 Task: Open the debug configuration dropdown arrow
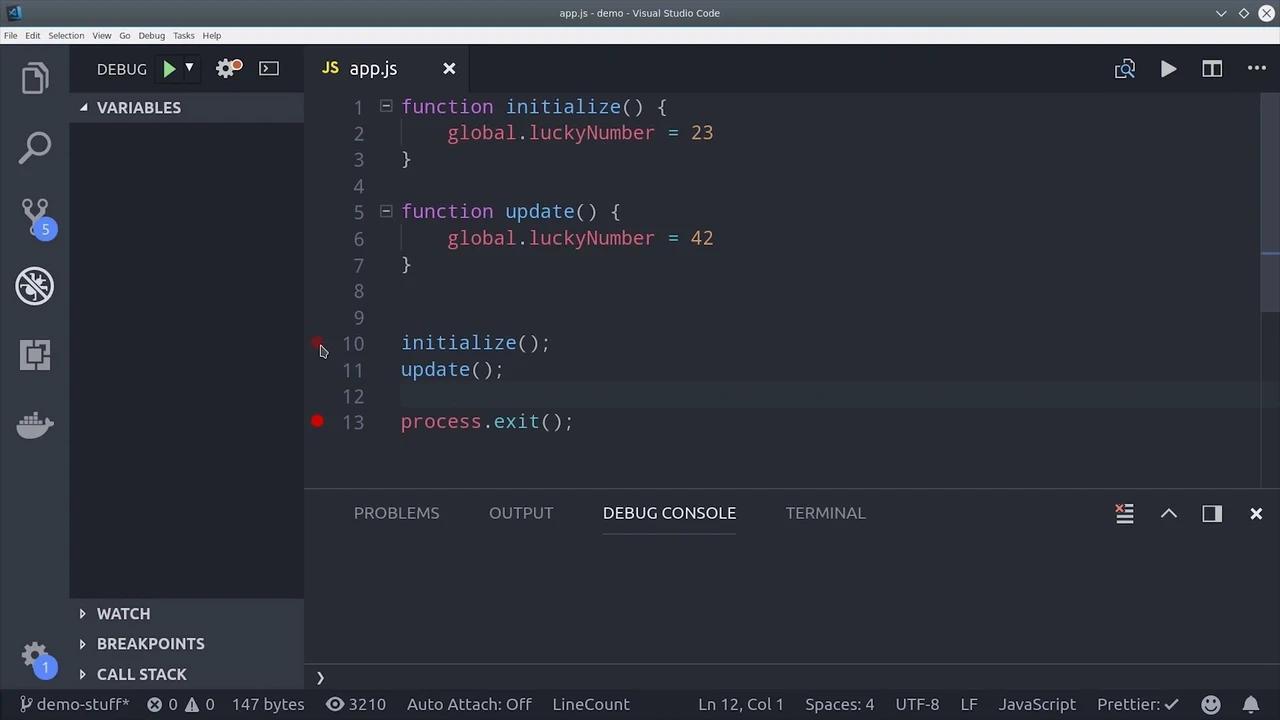click(189, 69)
